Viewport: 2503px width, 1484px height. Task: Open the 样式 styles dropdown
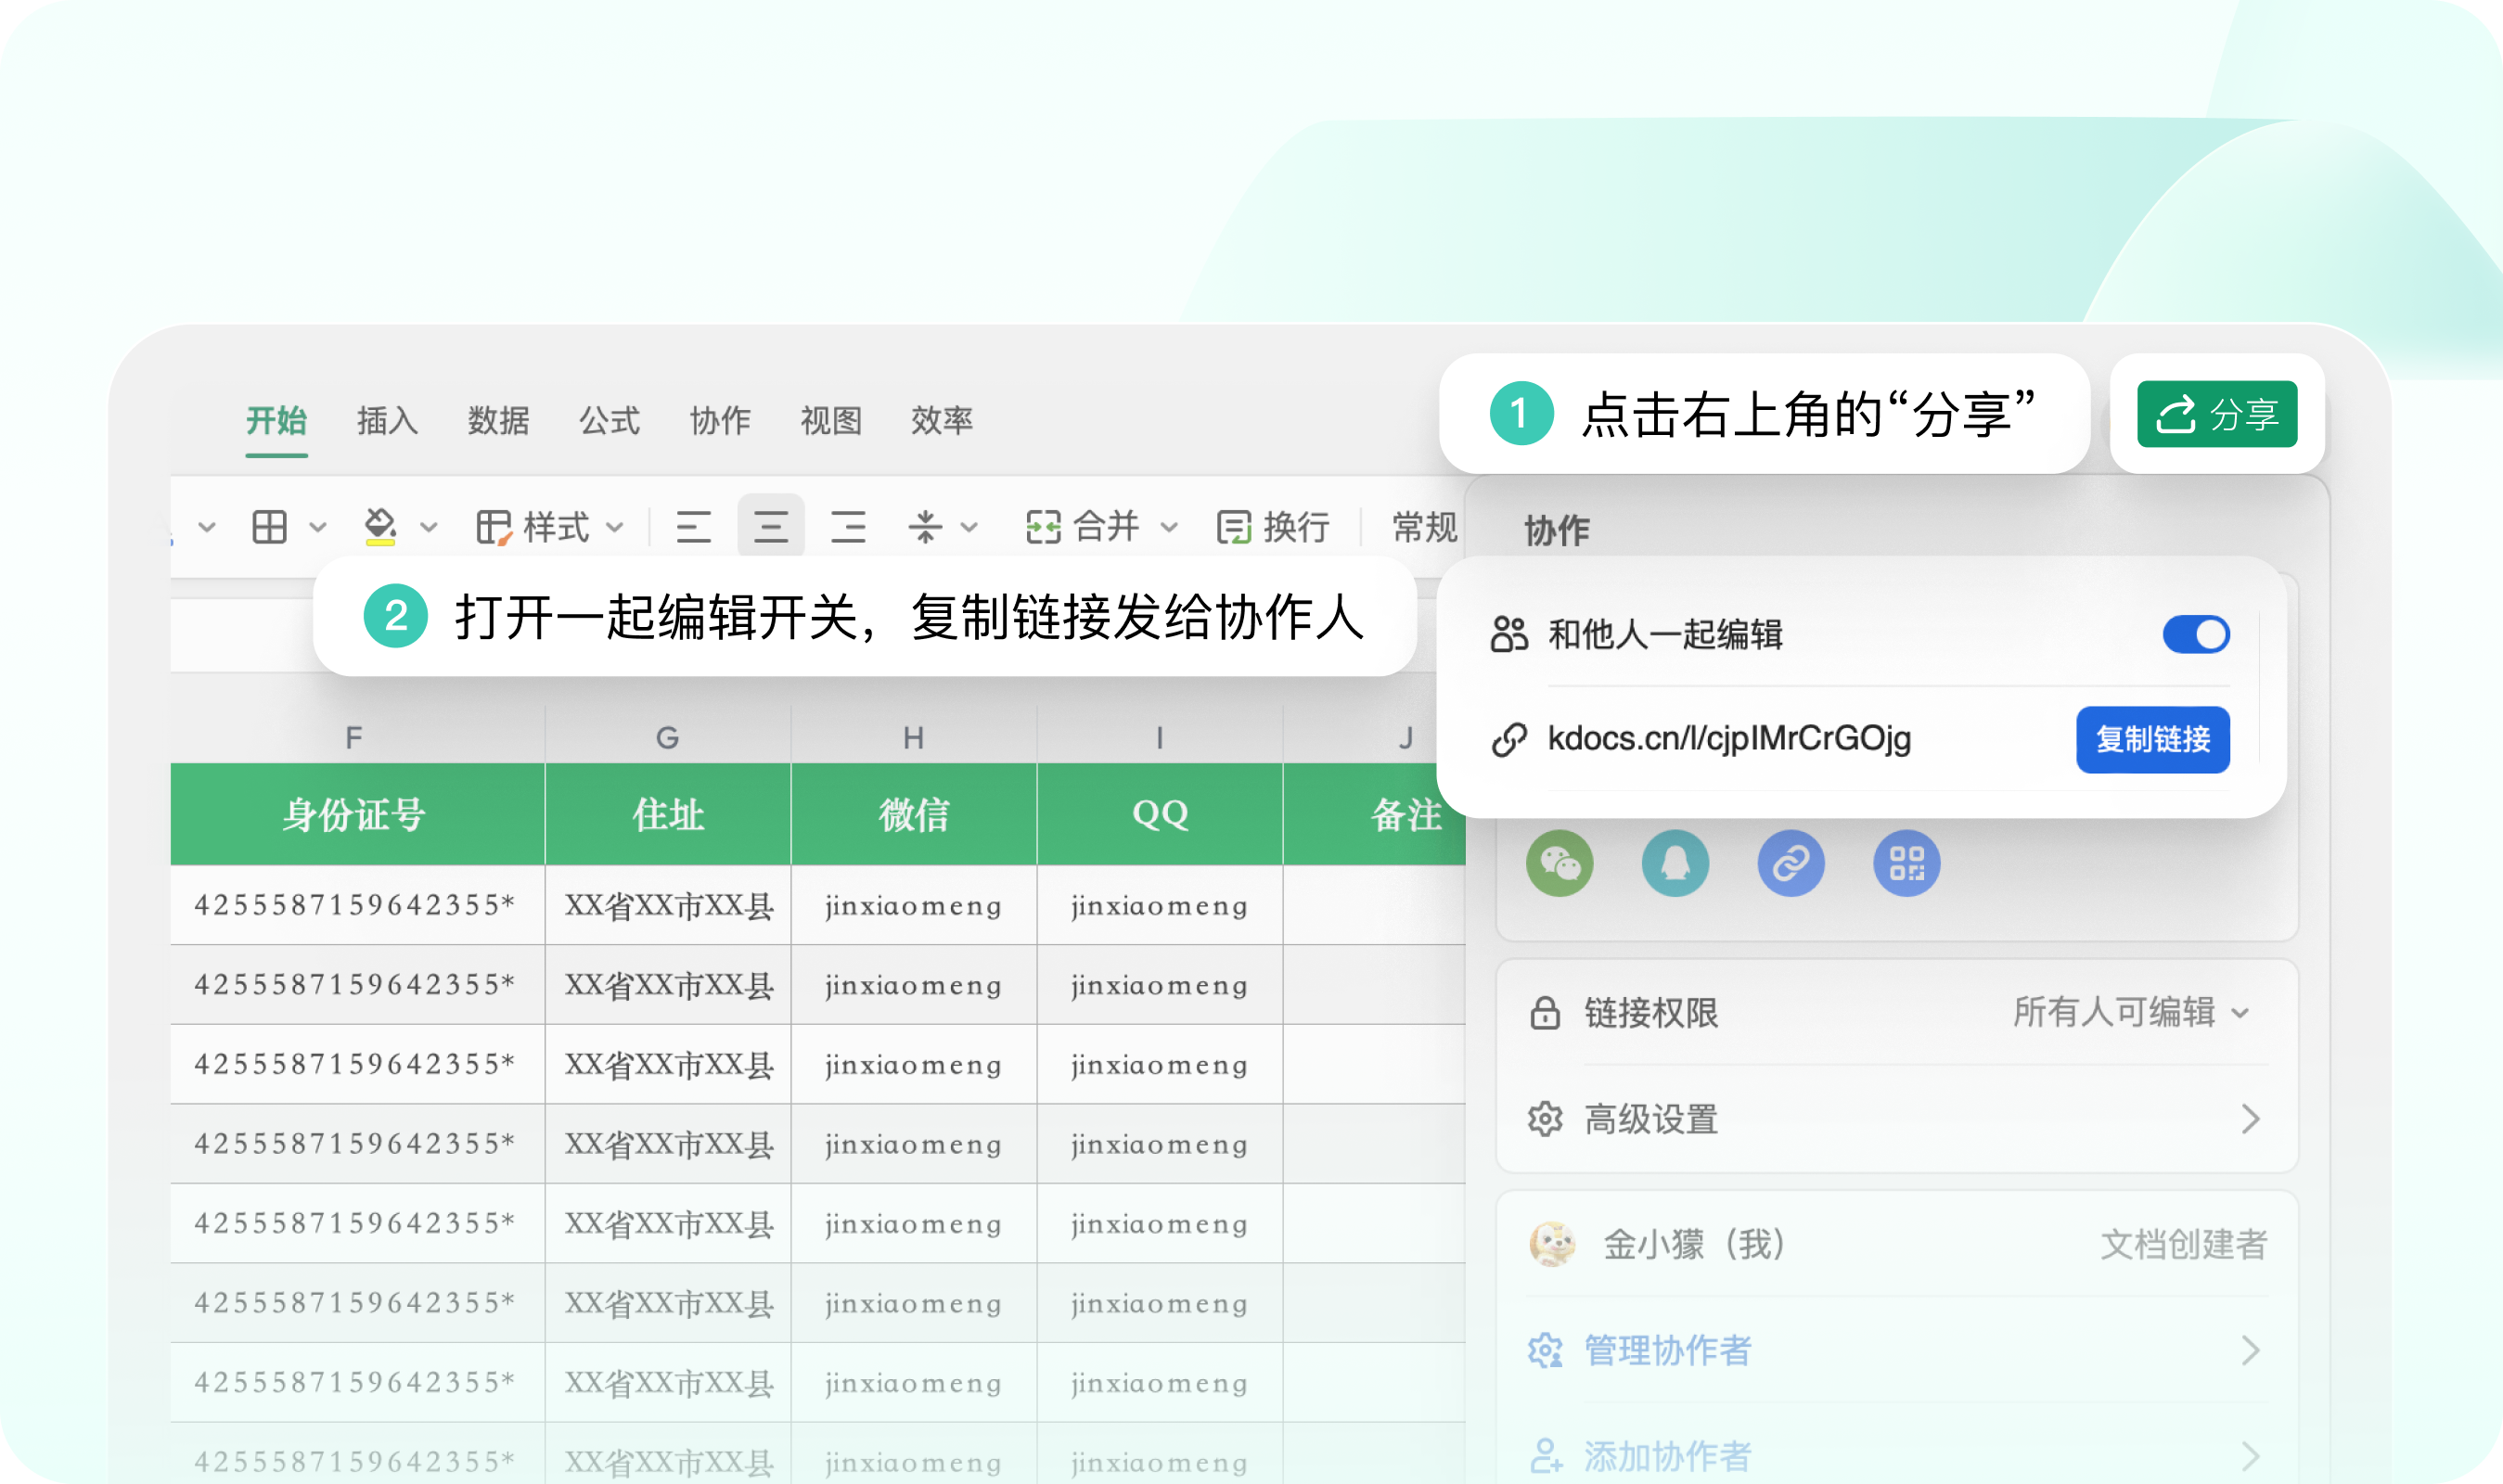[550, 526]
